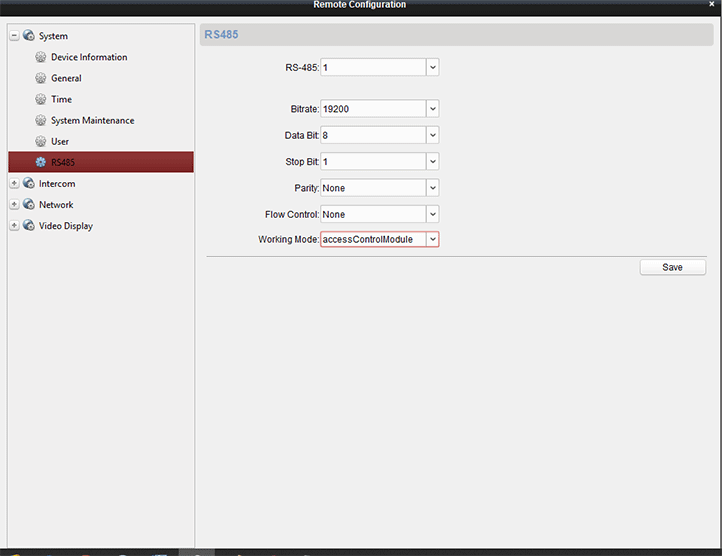723x556 pixels.
Task: Click the System globe icon
Action: tap(29, 35)
